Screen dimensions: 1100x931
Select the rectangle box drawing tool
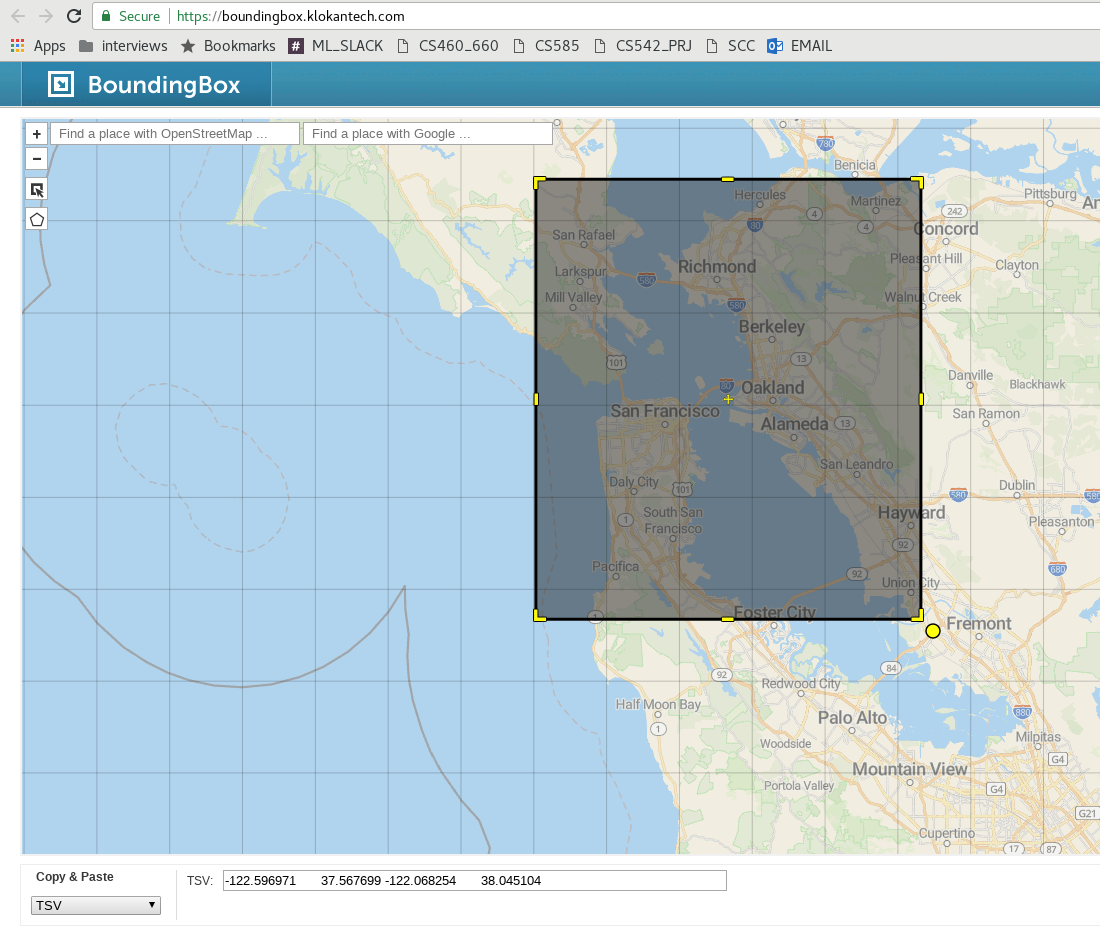point(36,189)
